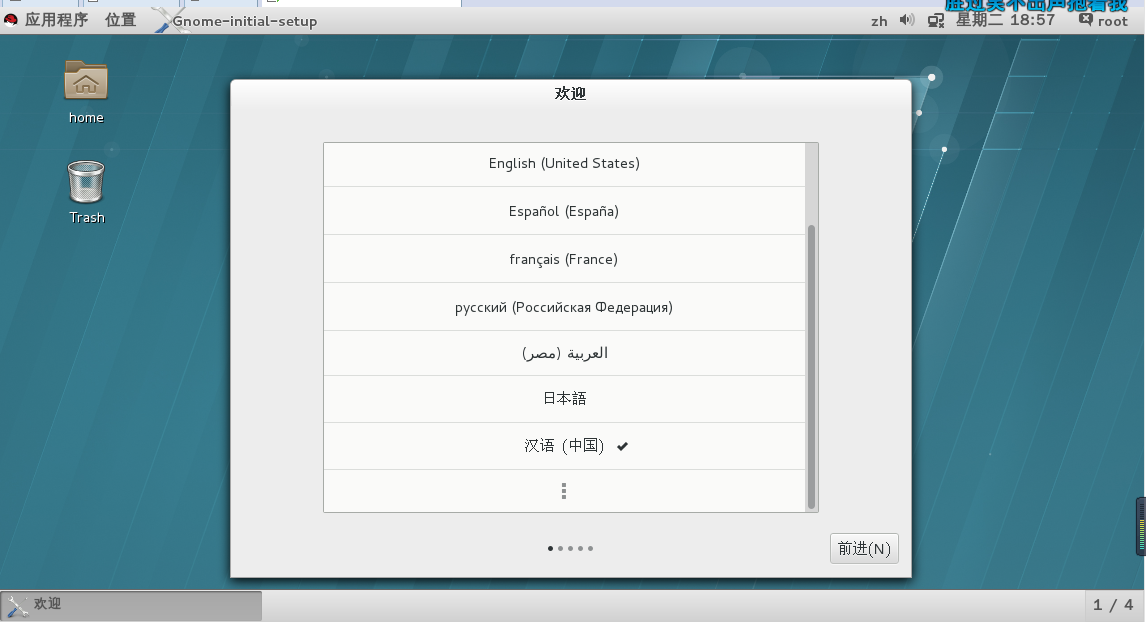Open the 位置 menu

121,20
